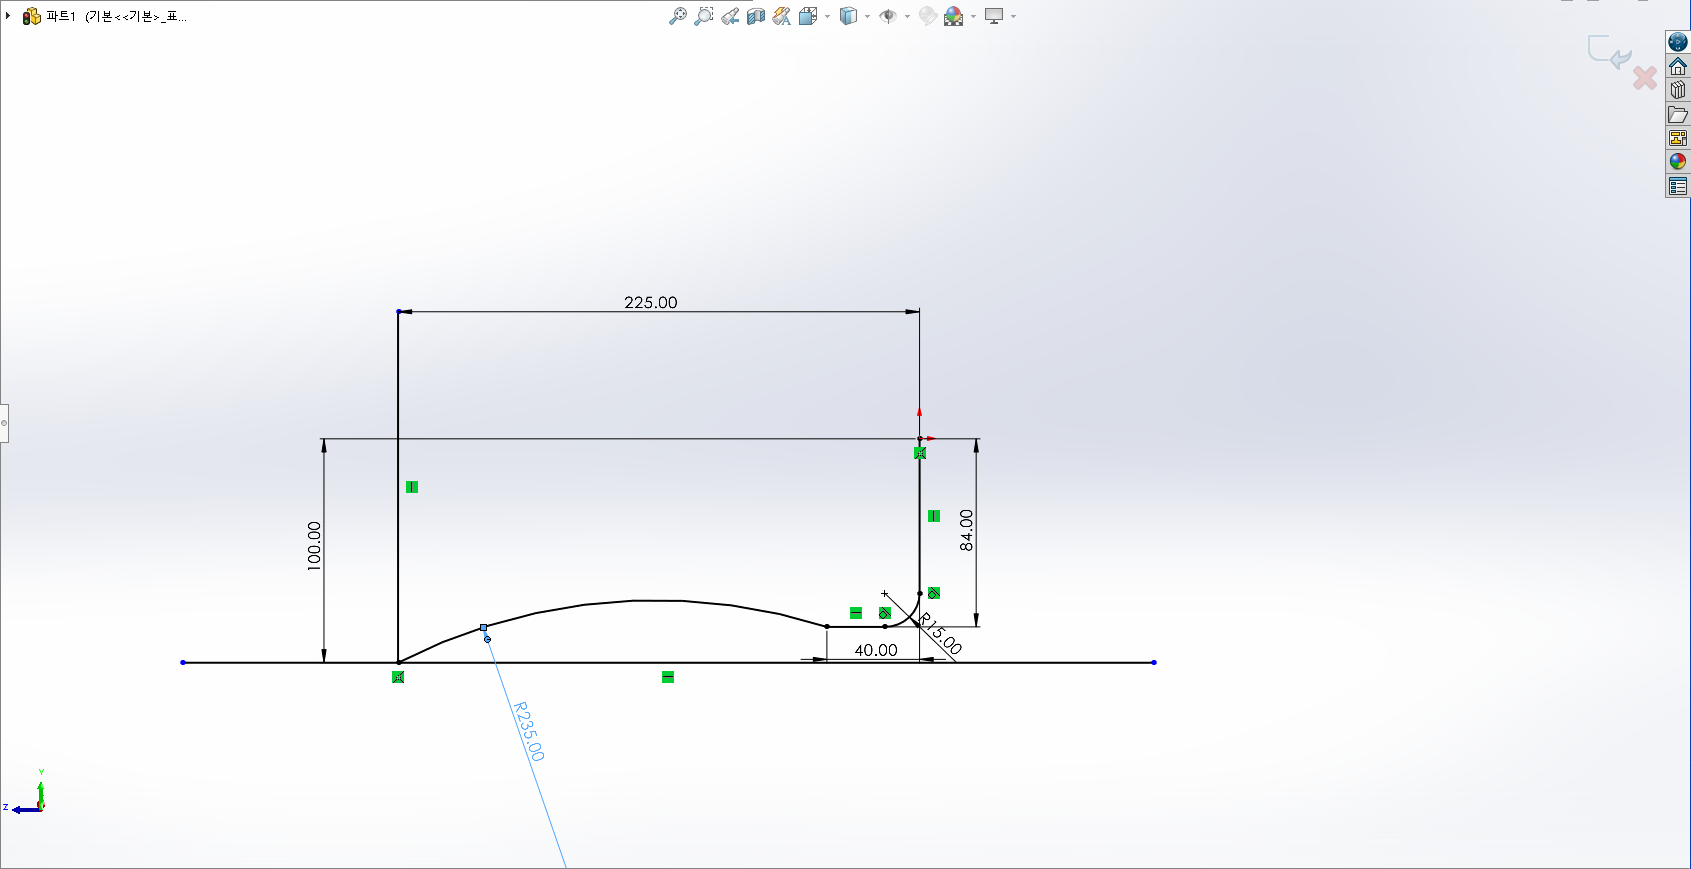
Task: Click coincident relation icon below the origin
Action: tap(920, 453)
